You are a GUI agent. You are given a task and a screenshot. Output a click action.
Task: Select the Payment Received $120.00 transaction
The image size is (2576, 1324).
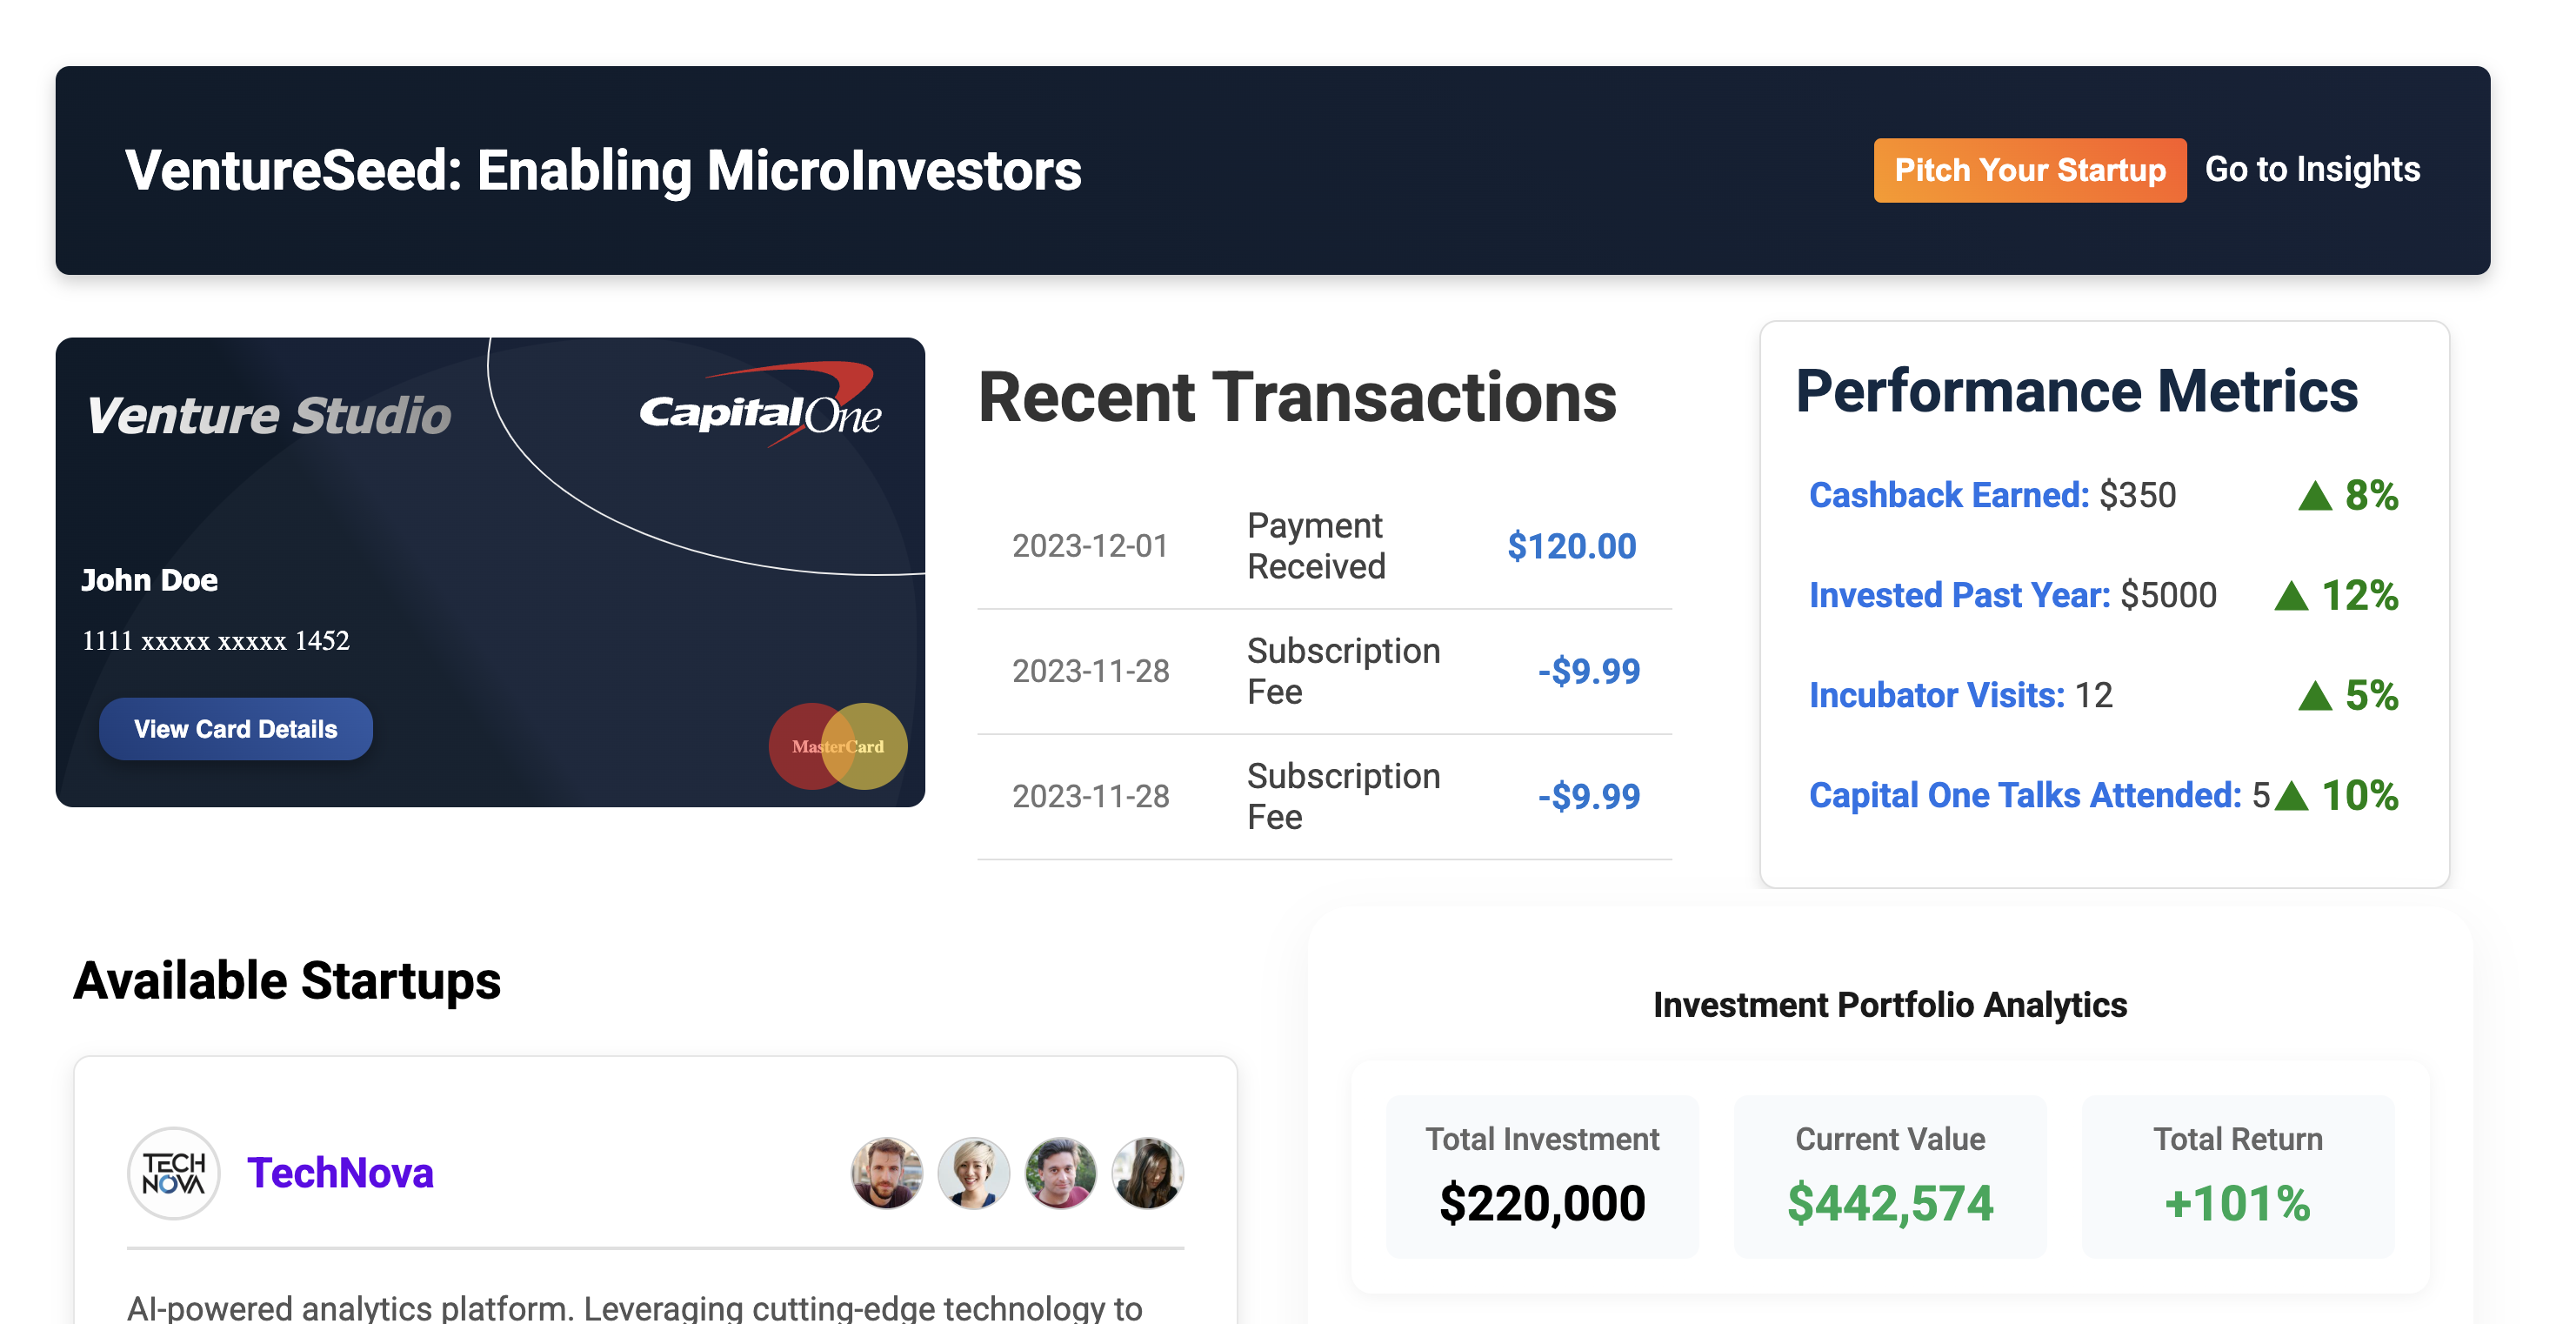pos(1324,546)
